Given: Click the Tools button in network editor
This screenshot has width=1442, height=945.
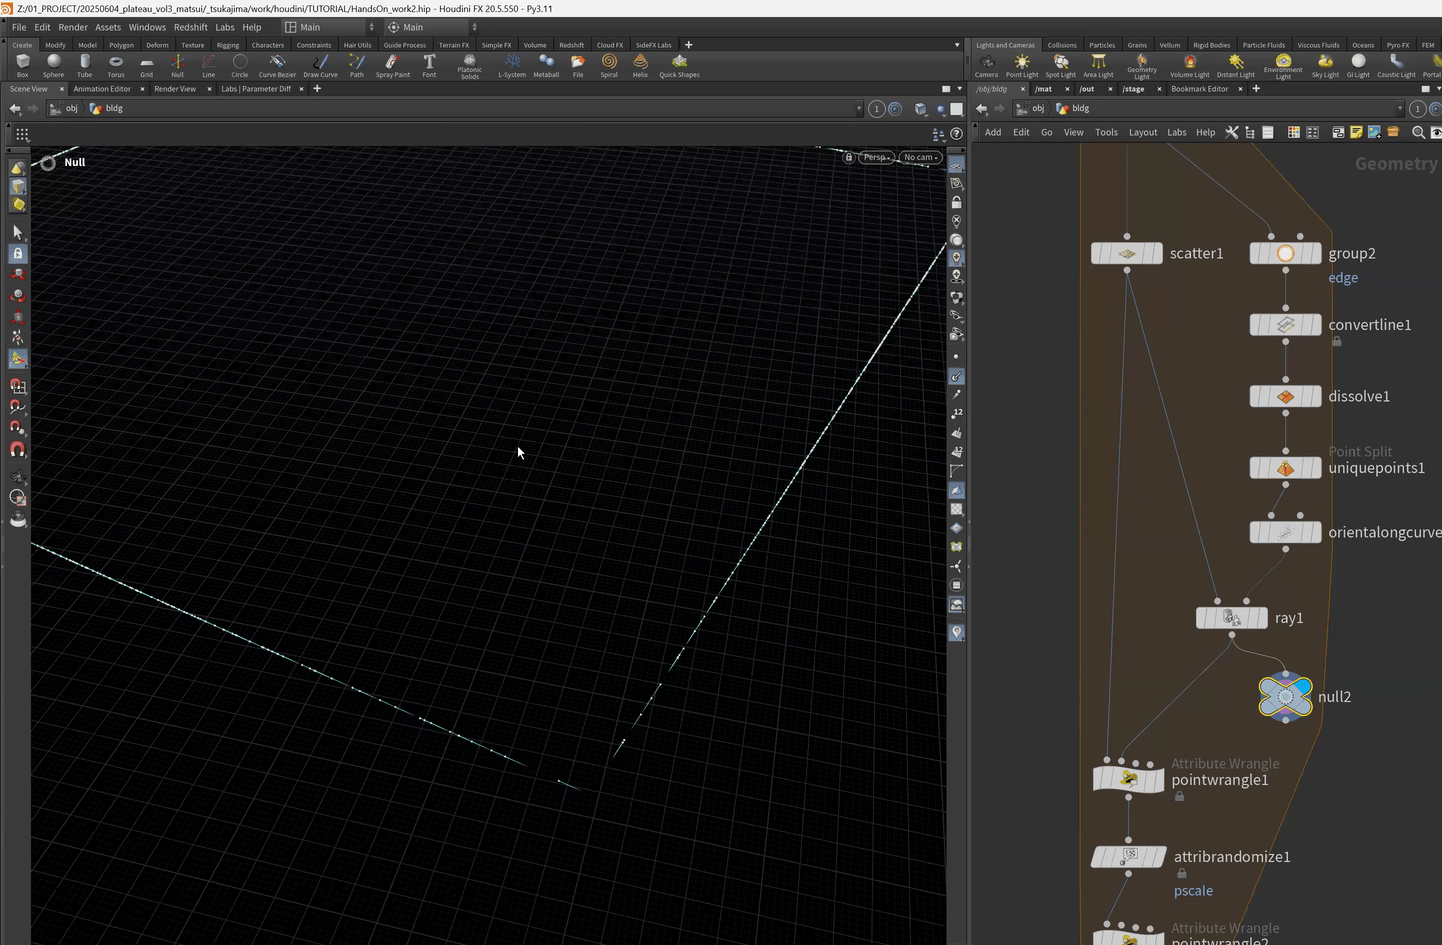Looking at the screenshot, I should point(1106,132).
